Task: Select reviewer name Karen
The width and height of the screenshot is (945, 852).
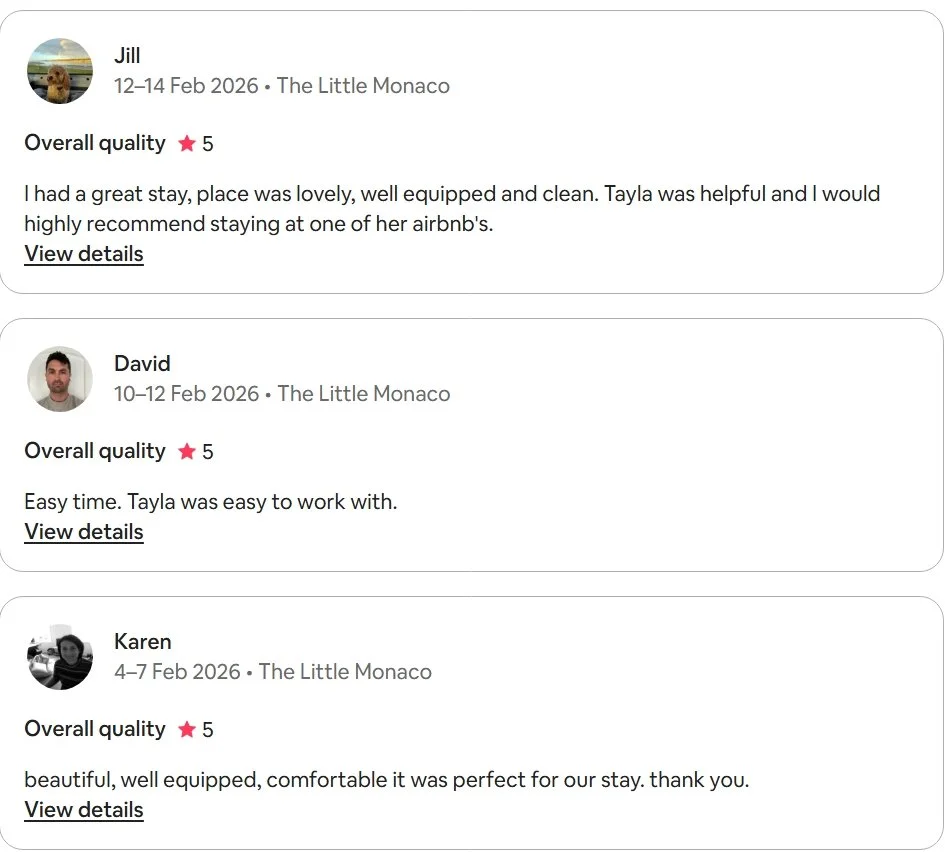Action: (x=143, y=641)
